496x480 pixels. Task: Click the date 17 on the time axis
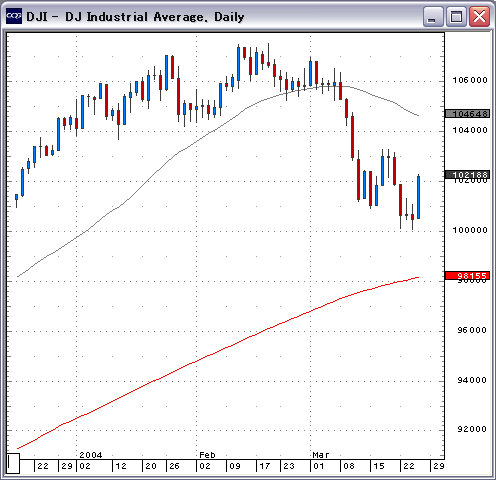tap(265, 466)
